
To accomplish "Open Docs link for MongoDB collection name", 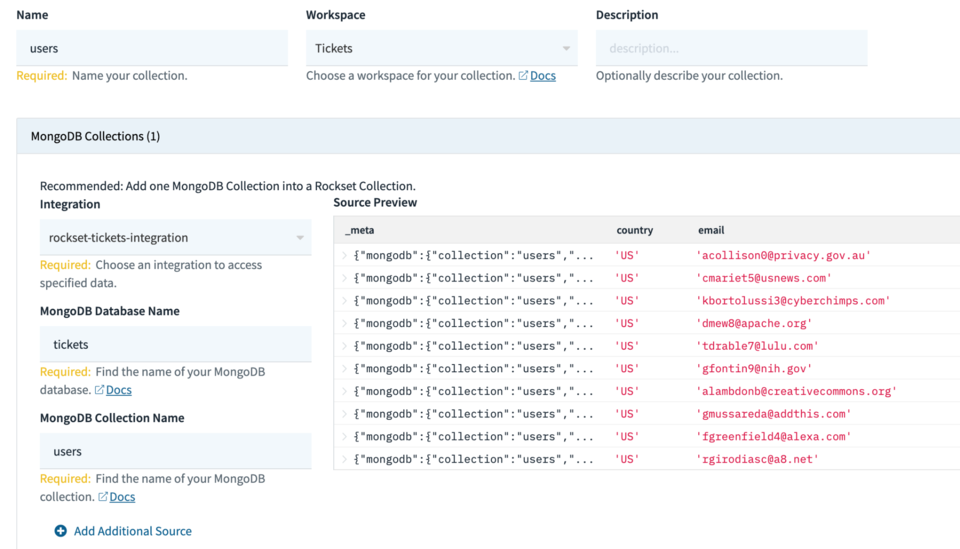I will click(x=122, y=497).
